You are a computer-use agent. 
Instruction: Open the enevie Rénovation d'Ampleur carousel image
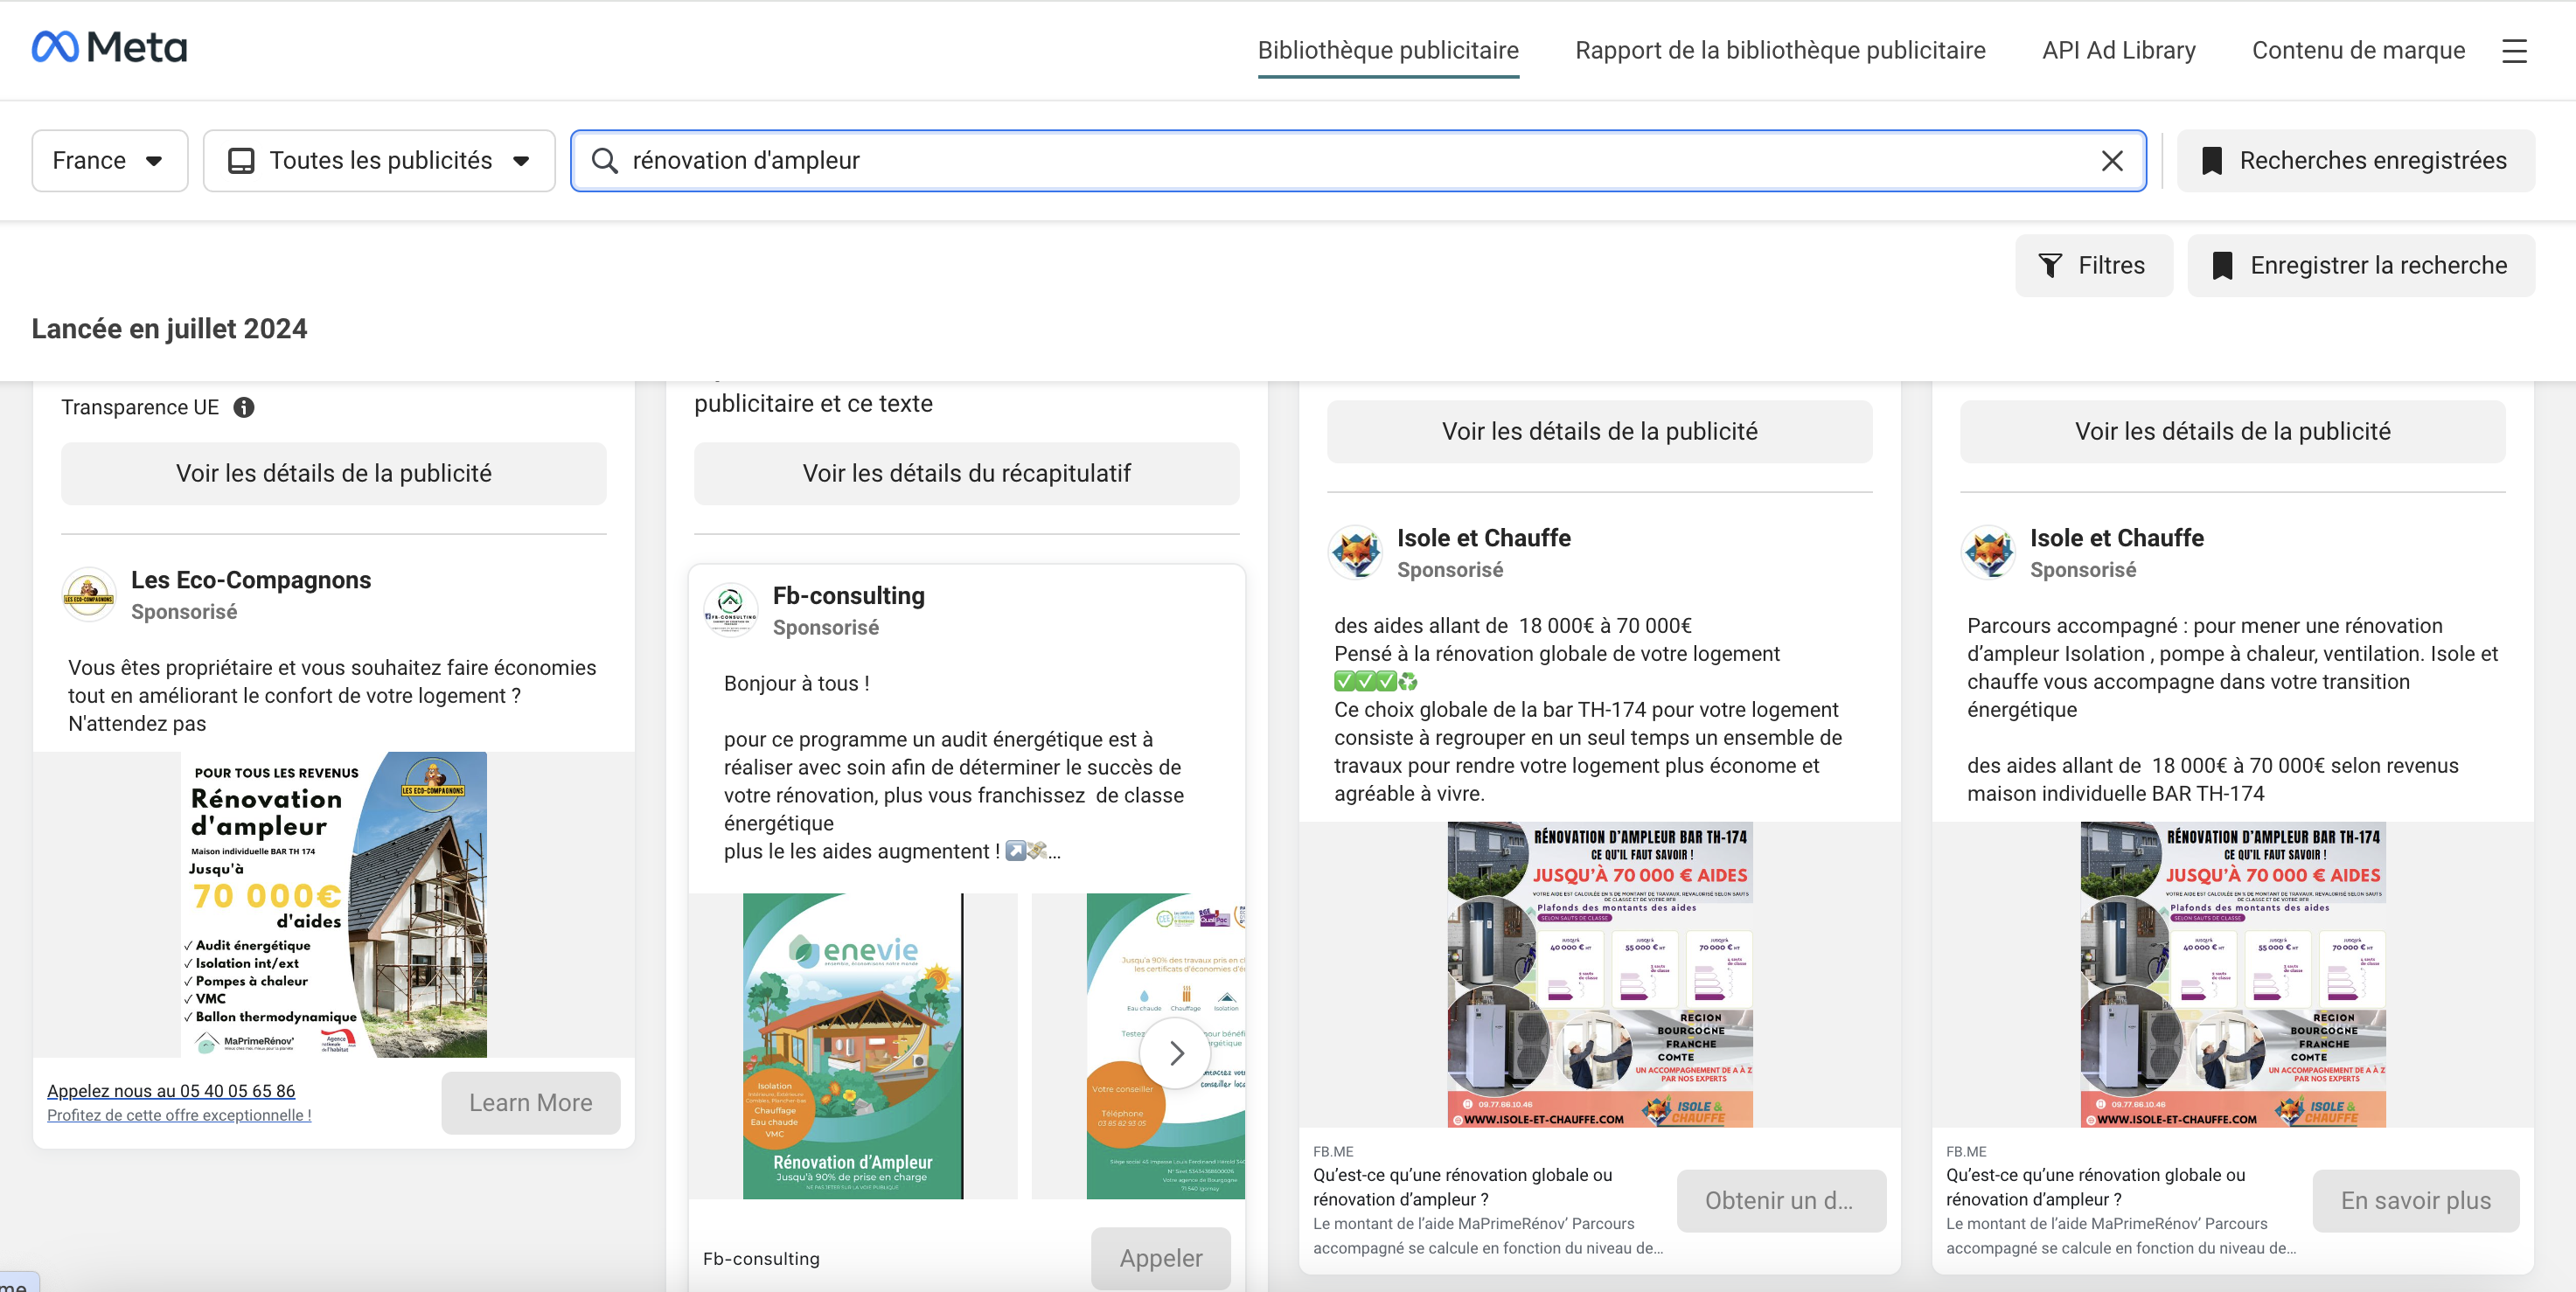853,1046
